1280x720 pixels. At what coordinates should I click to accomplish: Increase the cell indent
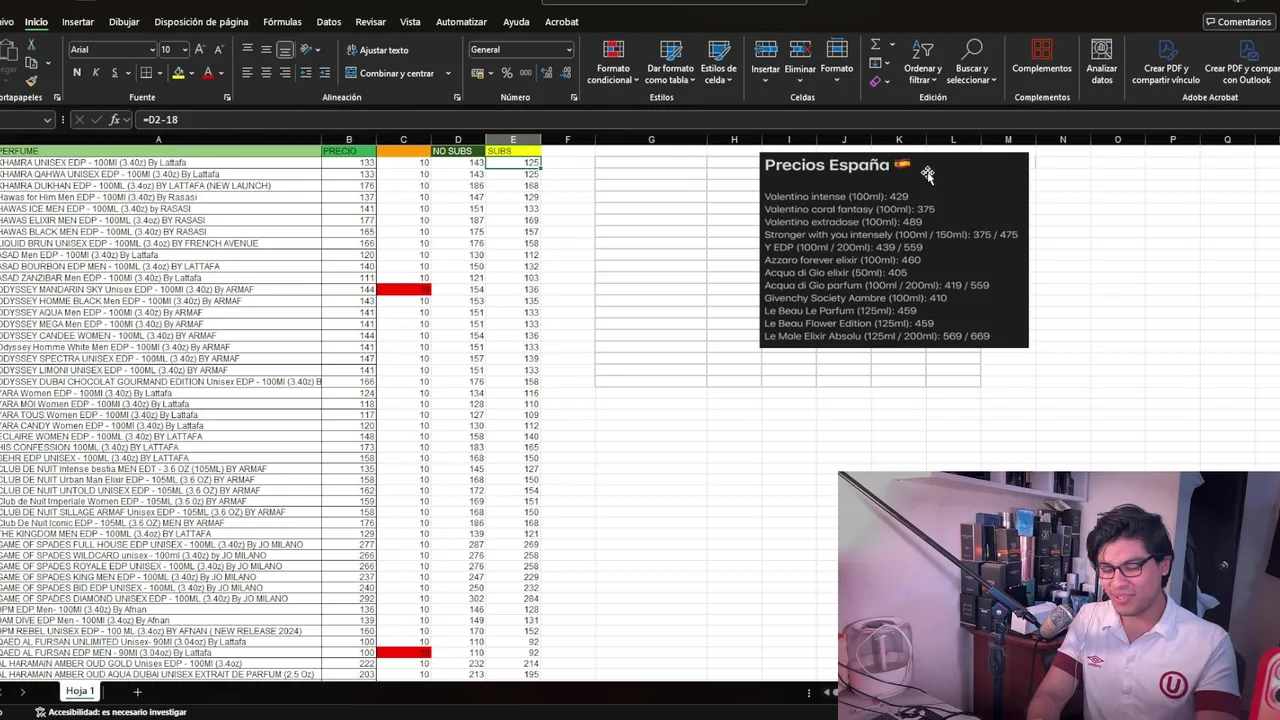click(325, 73)
